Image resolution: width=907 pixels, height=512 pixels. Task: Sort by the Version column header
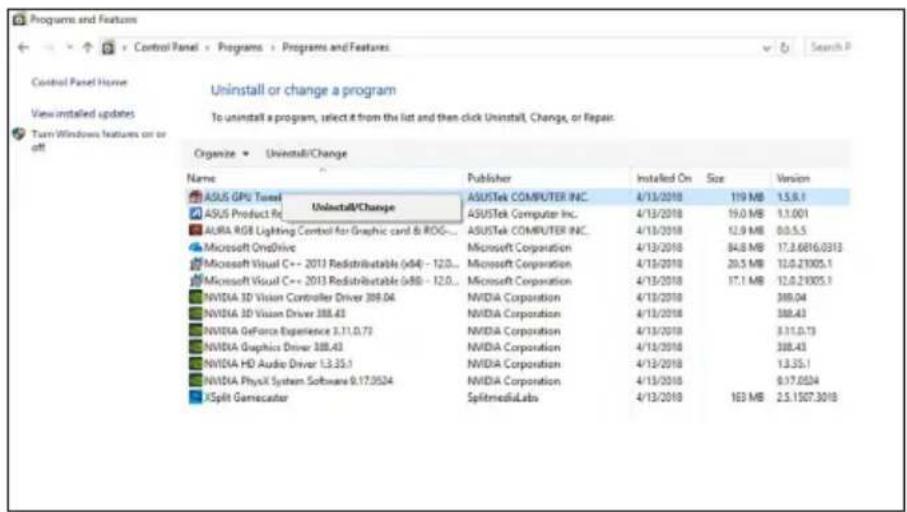click(793, 178)
